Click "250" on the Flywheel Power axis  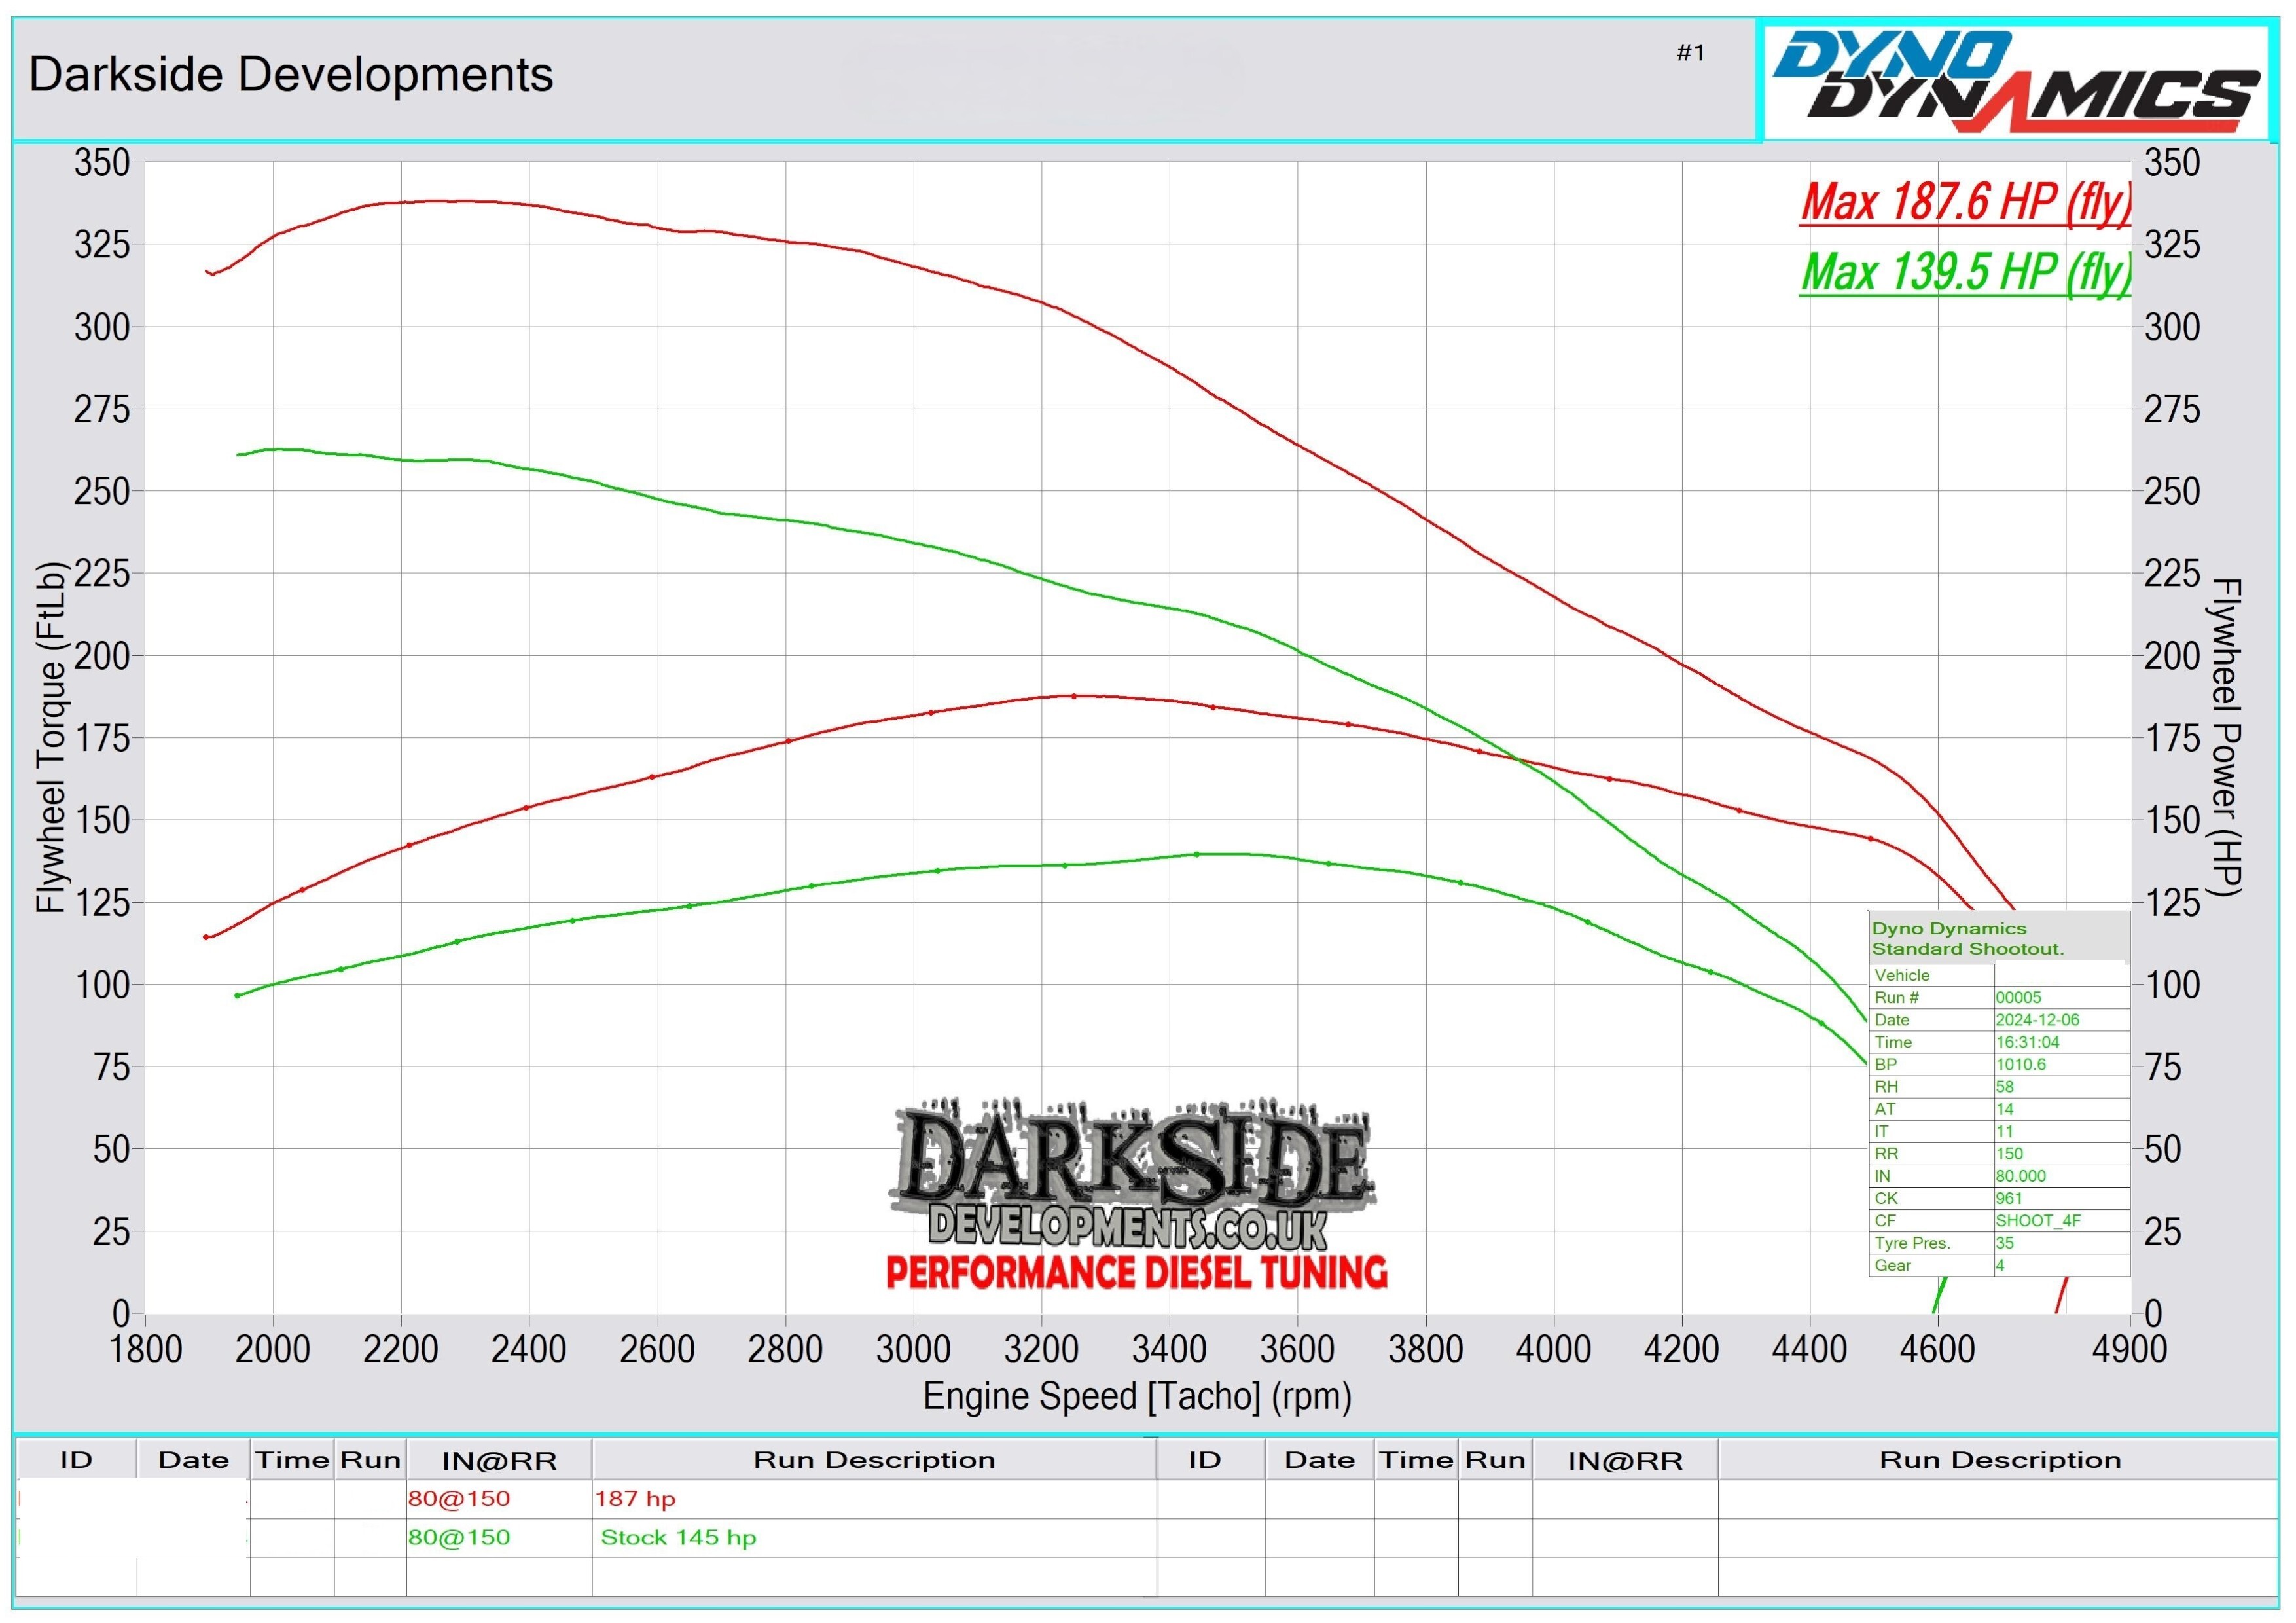tap(2172, 491)
